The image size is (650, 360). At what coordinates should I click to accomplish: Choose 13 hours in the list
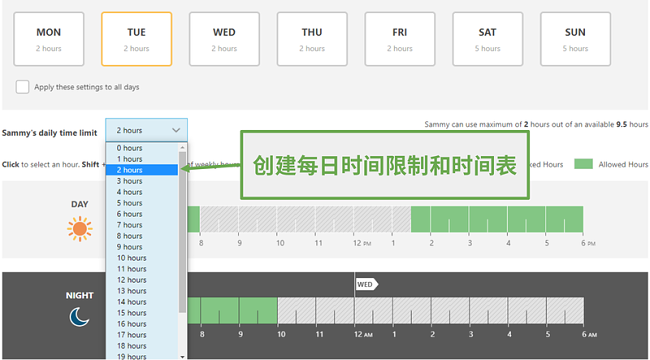coord(142,291)
